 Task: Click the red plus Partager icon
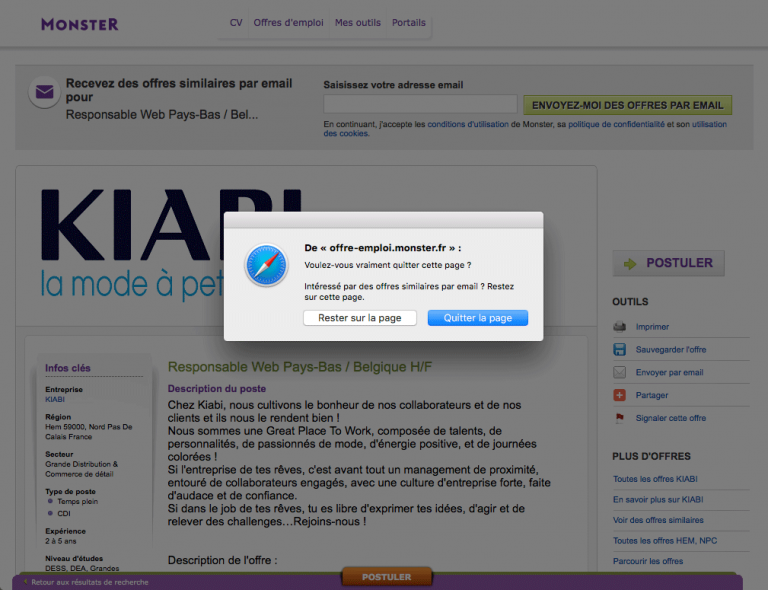coord(620,395)
